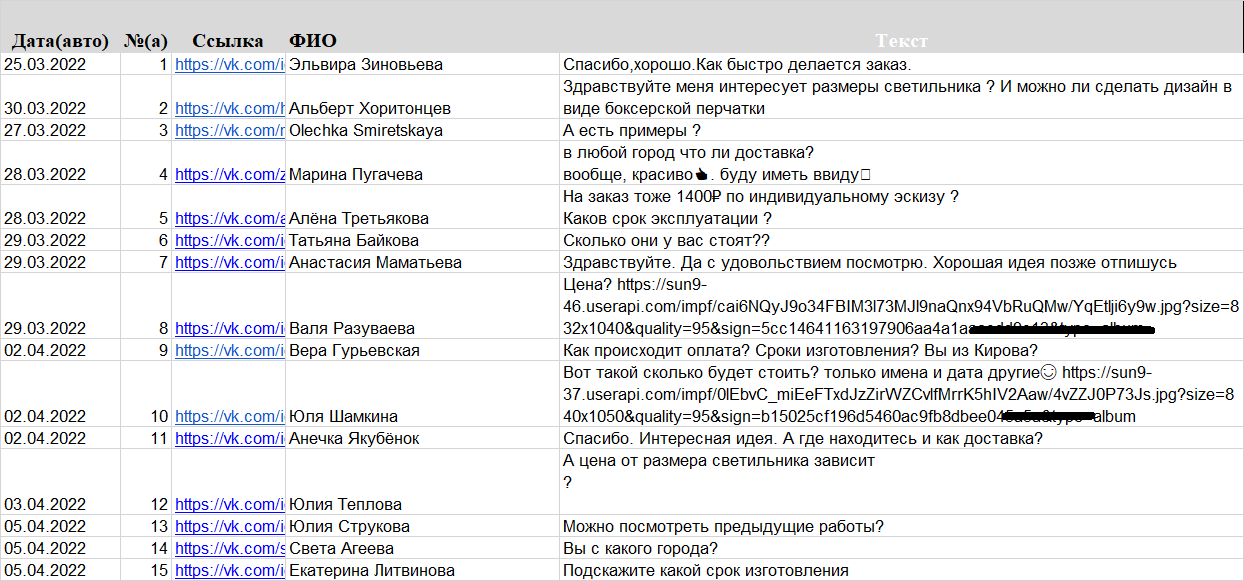Select the row number cell 8
This screenshot has width=1244, height=581.
pos(146,306)
